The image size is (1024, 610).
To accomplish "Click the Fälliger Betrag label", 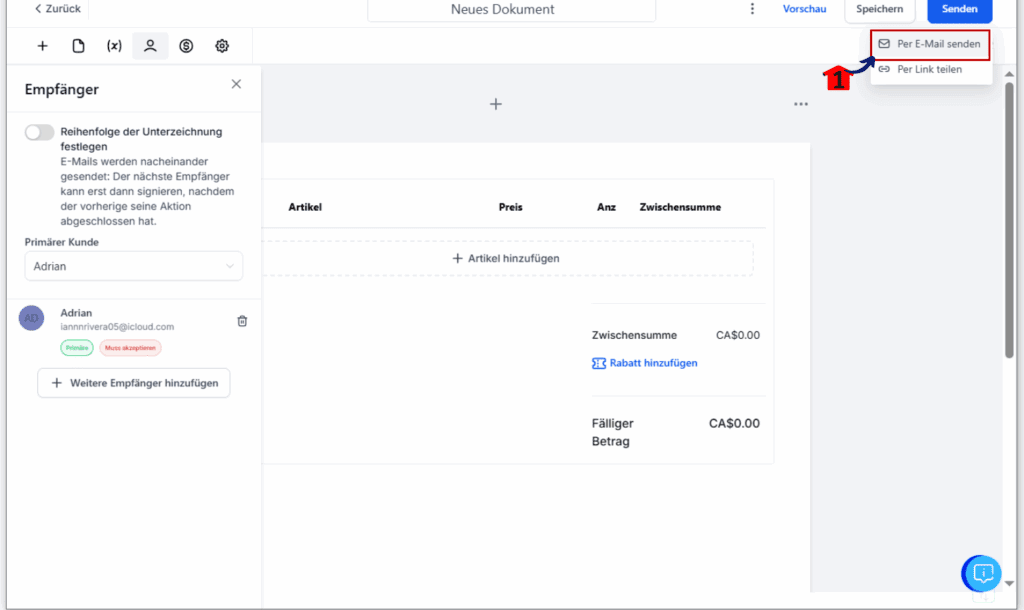I will tap(613, 432).
